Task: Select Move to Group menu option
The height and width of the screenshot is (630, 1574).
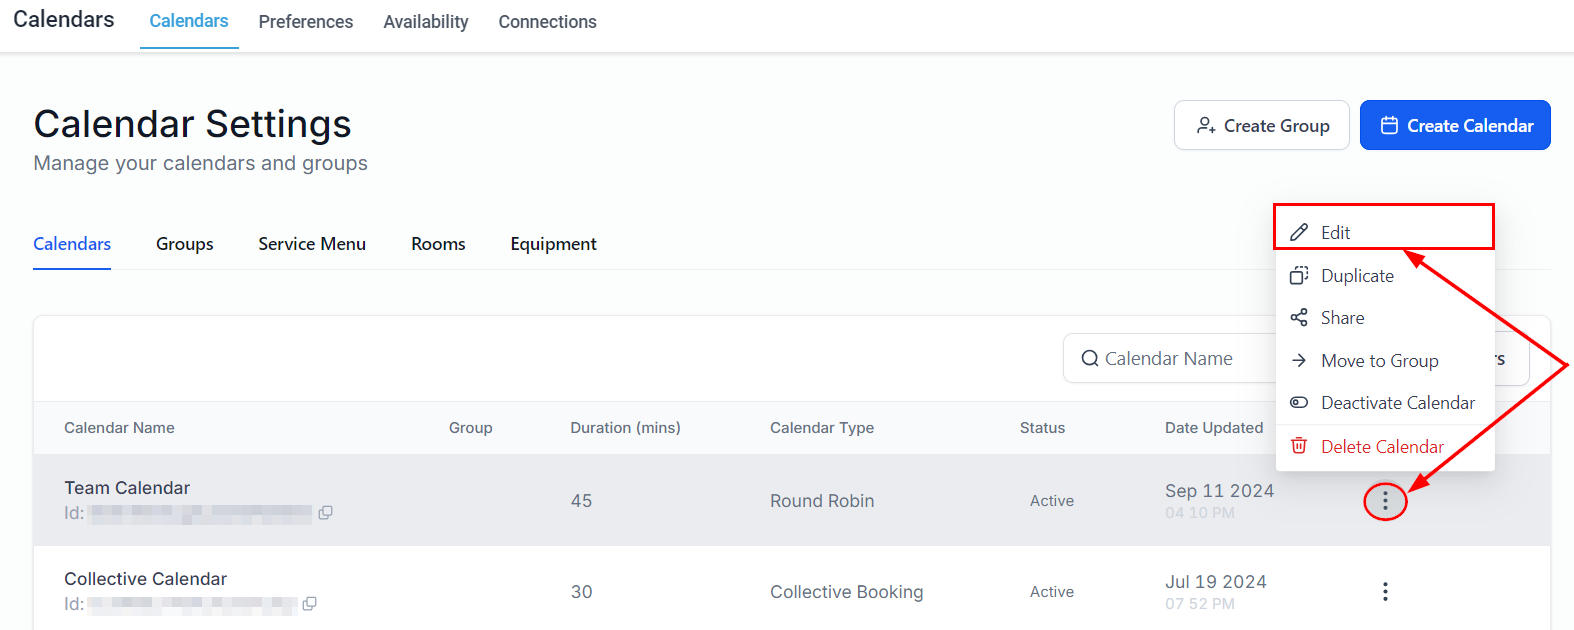Action: click(1379, 361)
